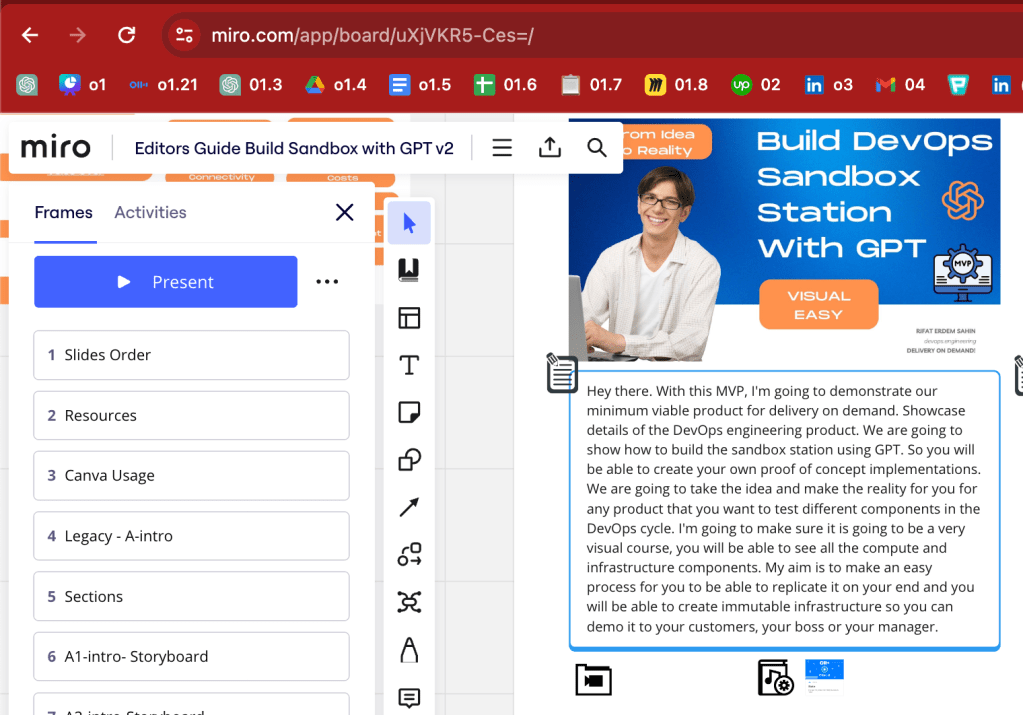Select the Comment tool
The height and width of the screenshot is (715, 1023).
click(409, 697)
